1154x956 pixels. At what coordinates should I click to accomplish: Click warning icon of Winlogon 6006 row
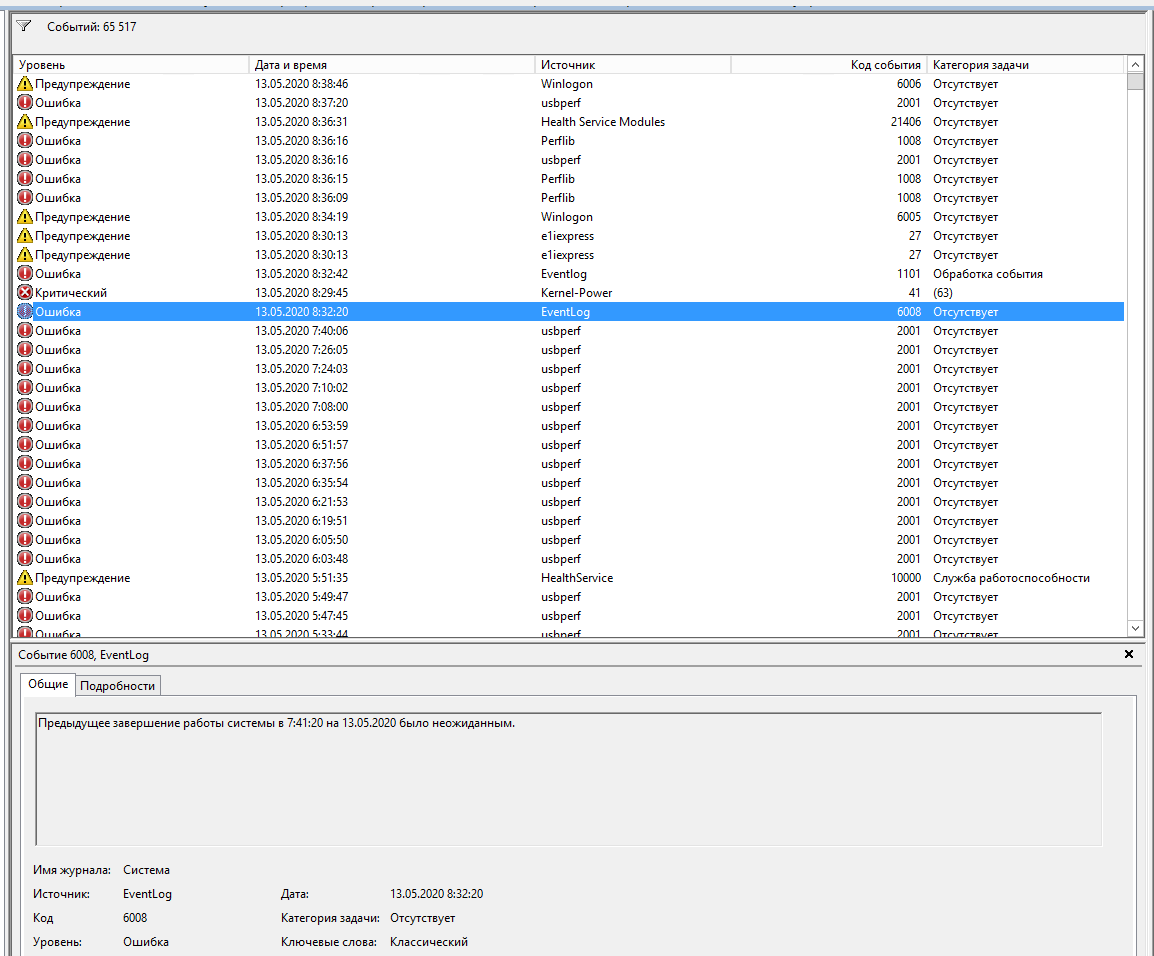click(25, 84)
